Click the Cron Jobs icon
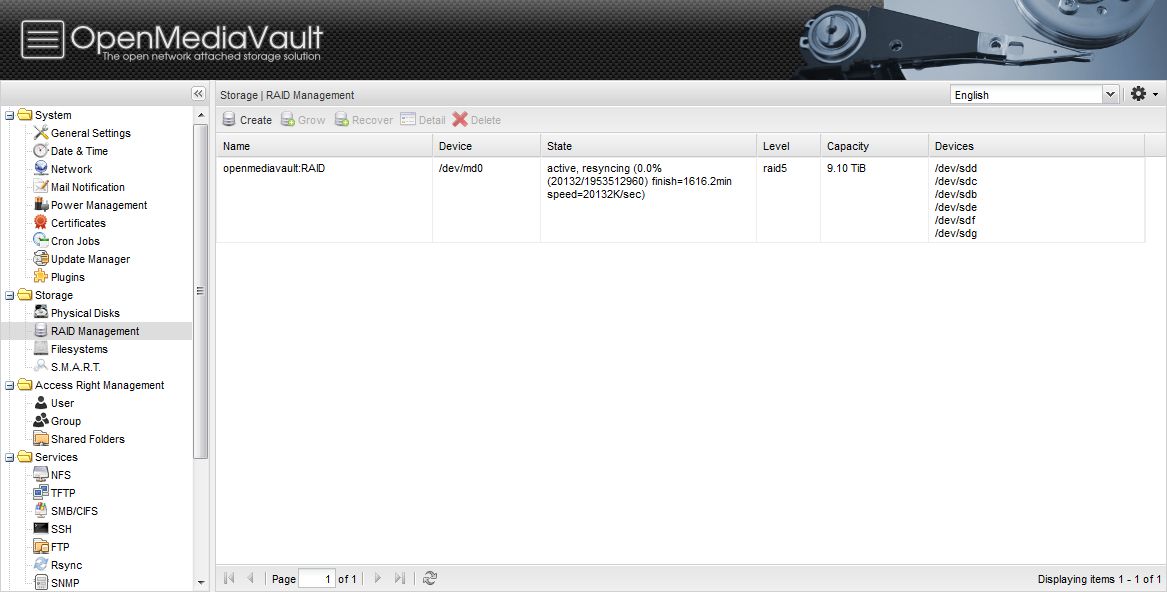The image size is (1167, 592). pos(41,241)
